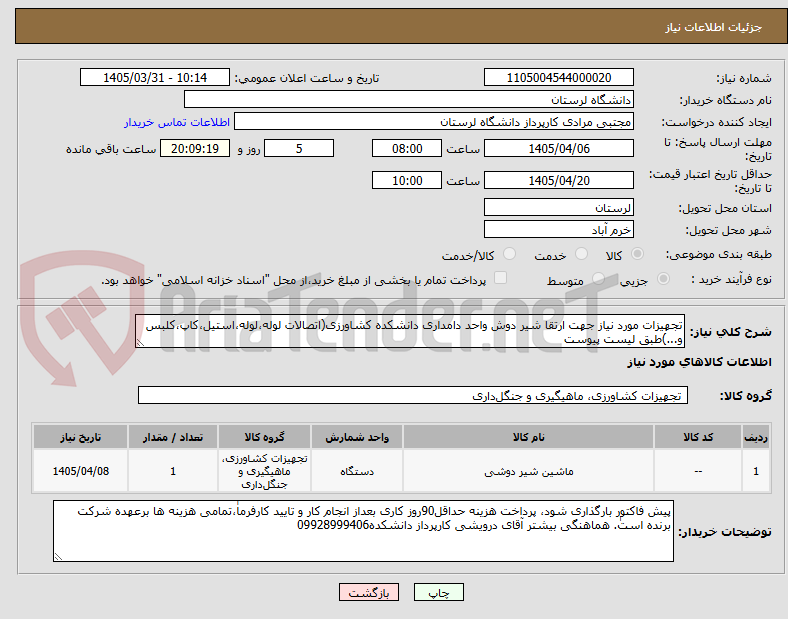The width and height of the screenshot is (788, 619).
Task: Open اطلاعات تماس خریدار link
Action: (177, 122)
